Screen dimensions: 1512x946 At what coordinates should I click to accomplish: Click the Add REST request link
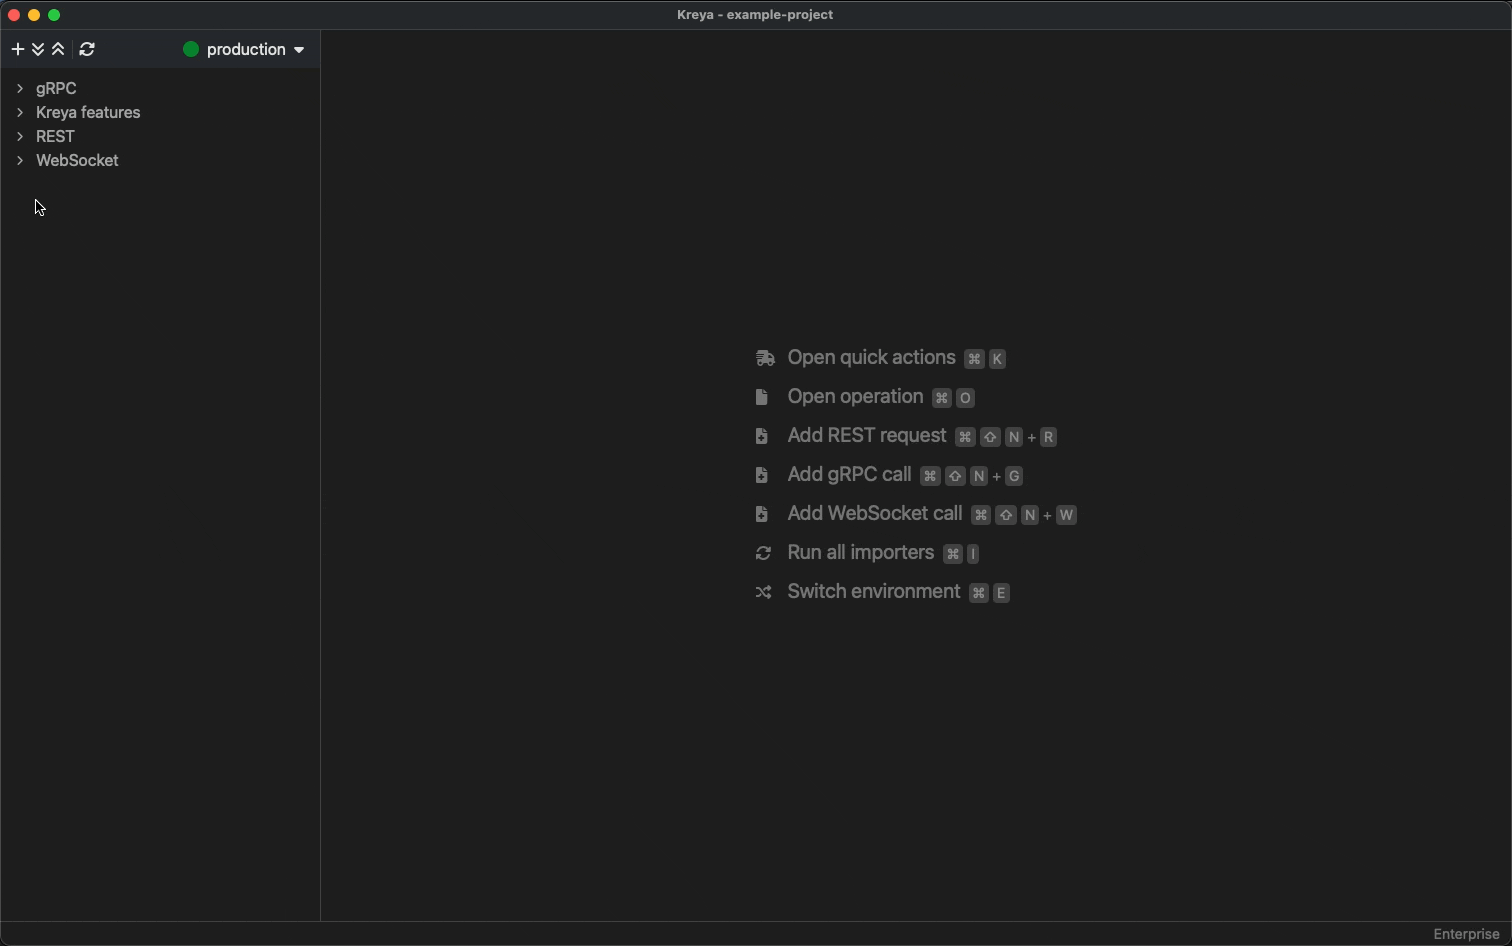point(866,436)
